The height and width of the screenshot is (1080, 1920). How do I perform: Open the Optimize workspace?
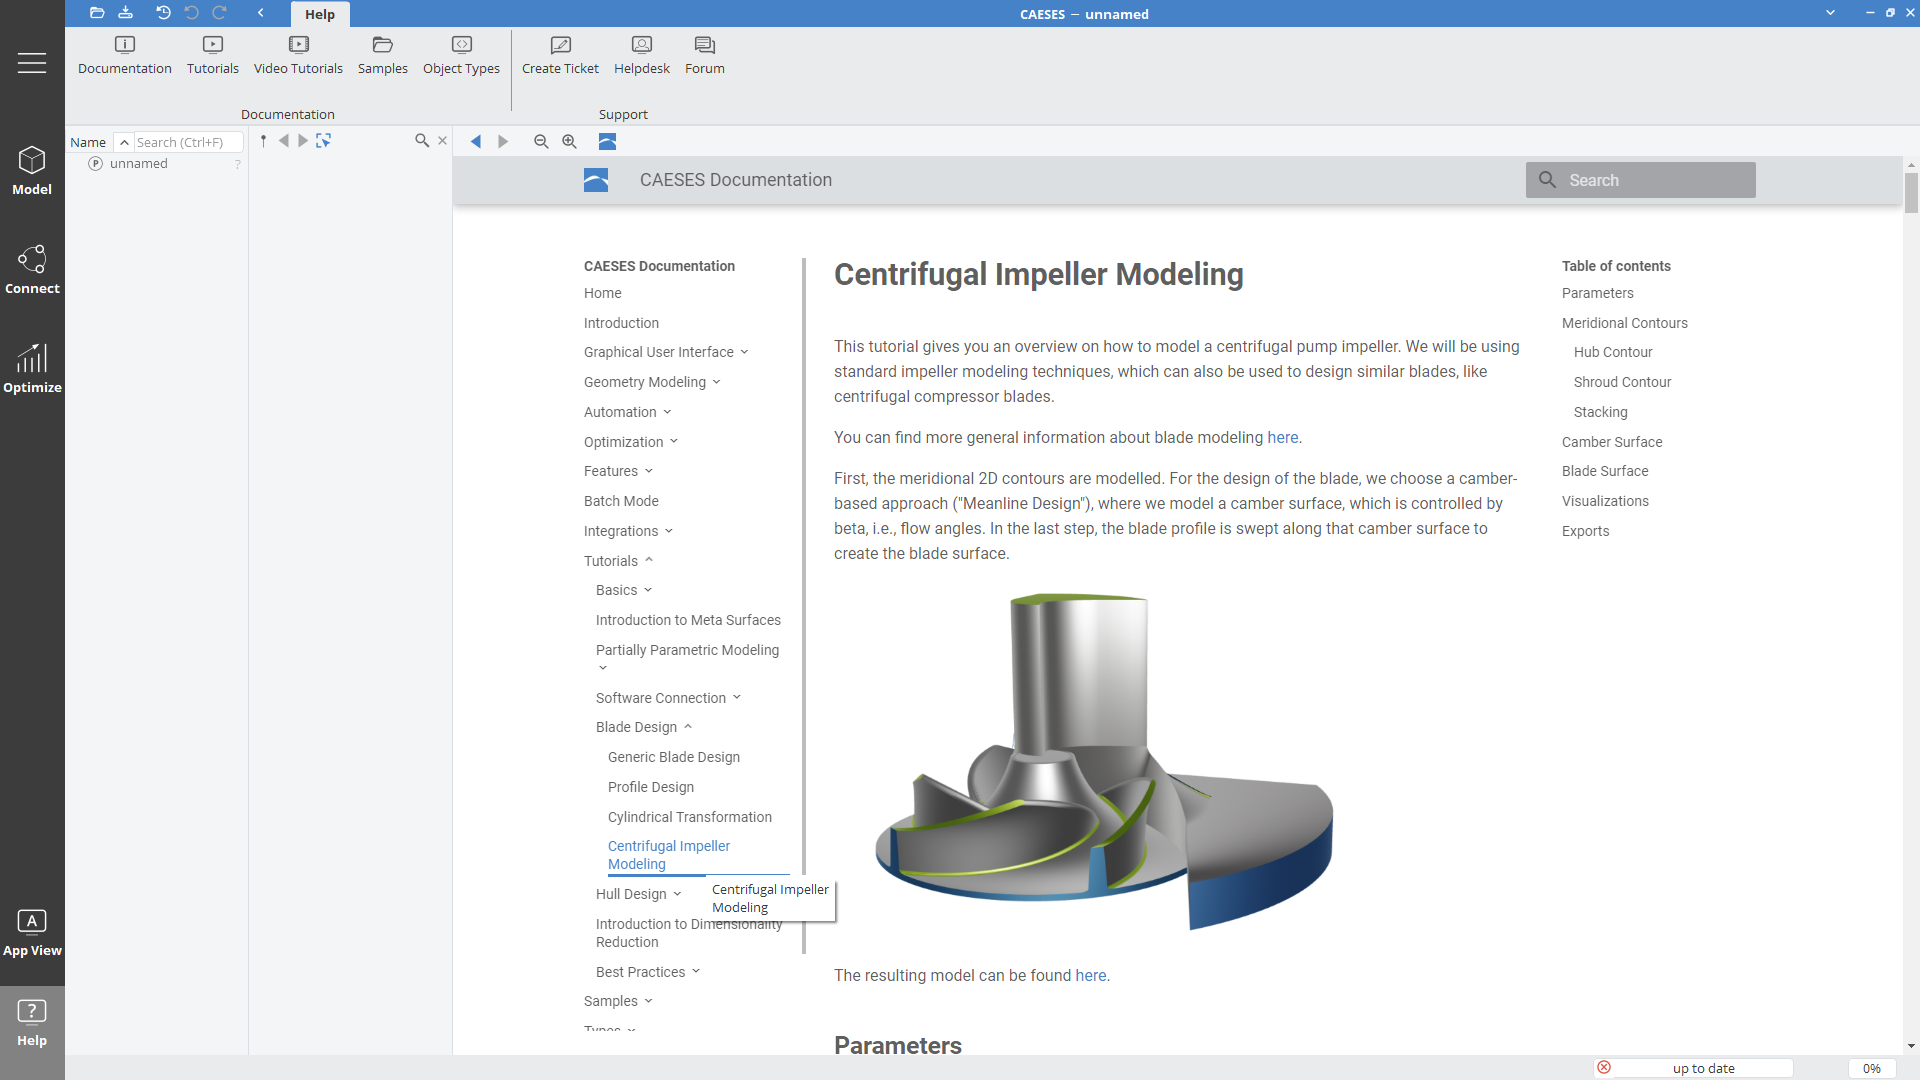32,368
